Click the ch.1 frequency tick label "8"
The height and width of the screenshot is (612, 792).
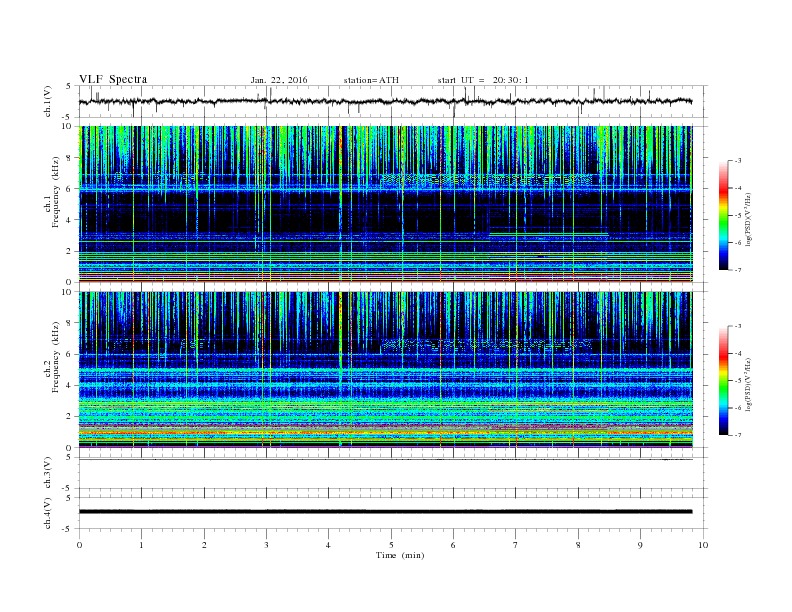coord(69,158)
